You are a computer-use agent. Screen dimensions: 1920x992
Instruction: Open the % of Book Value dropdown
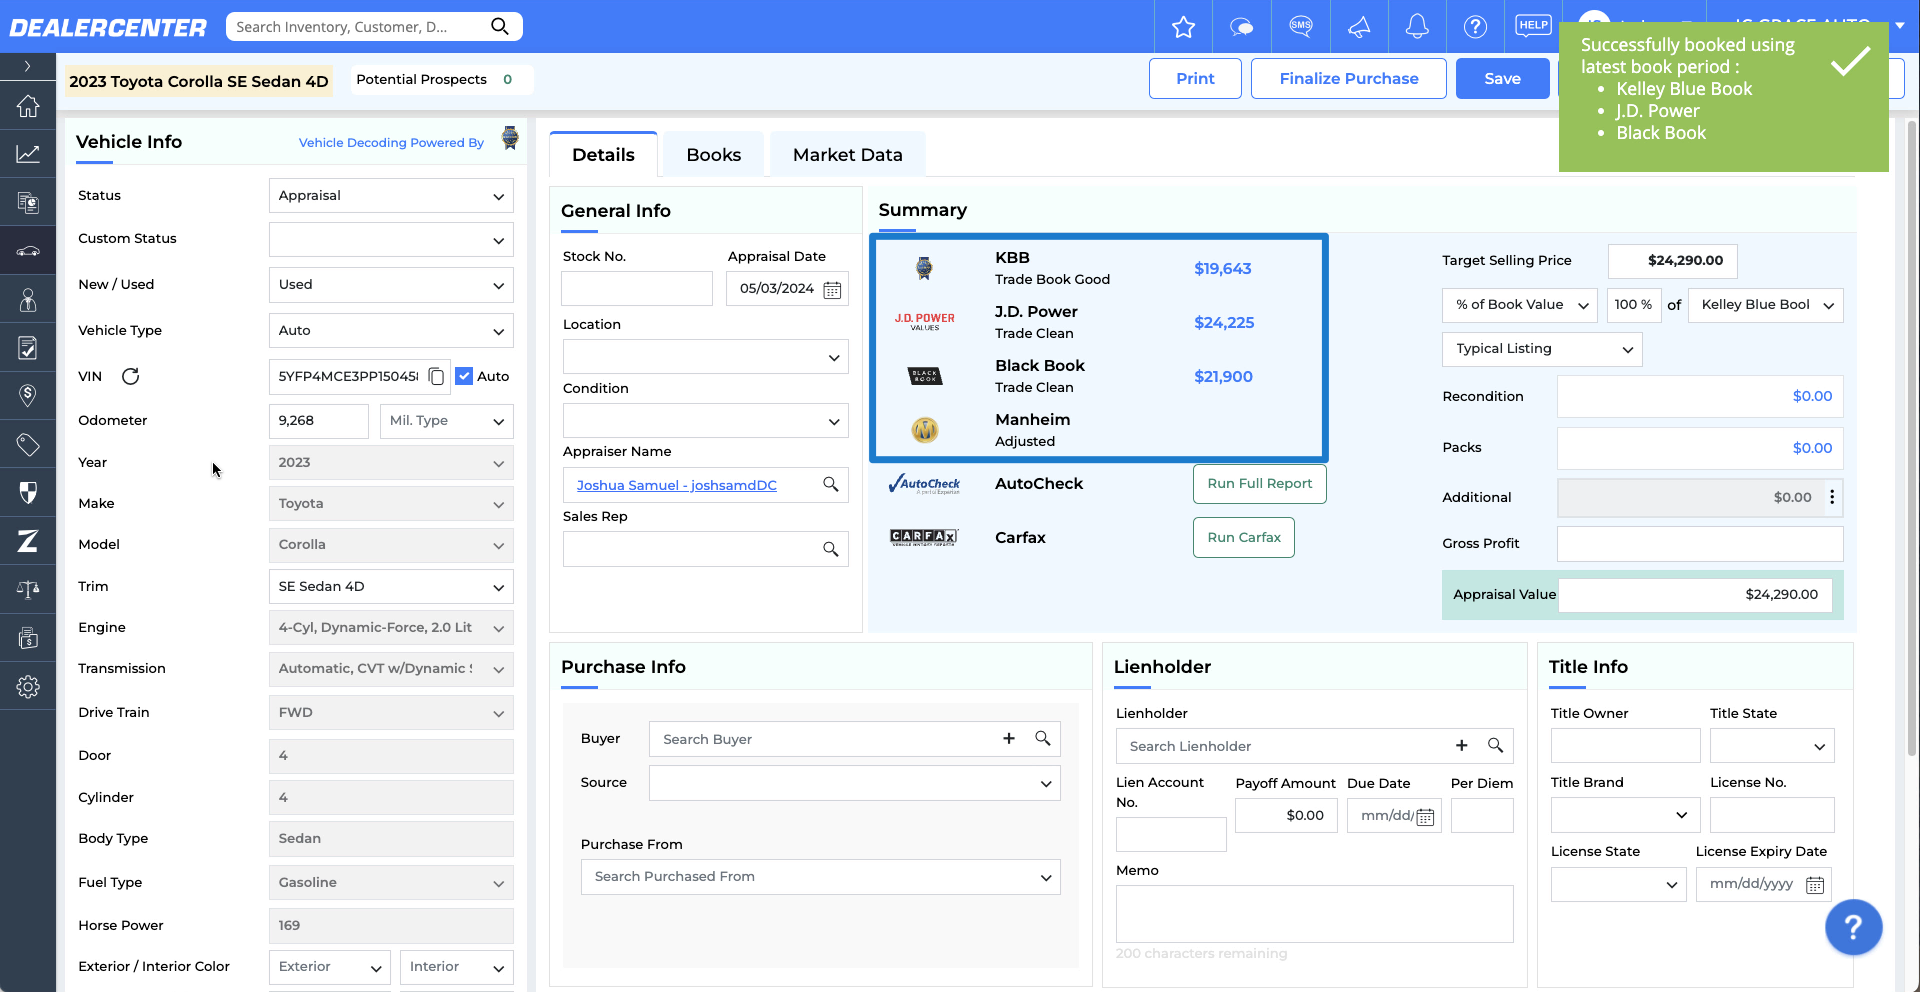1520,305
